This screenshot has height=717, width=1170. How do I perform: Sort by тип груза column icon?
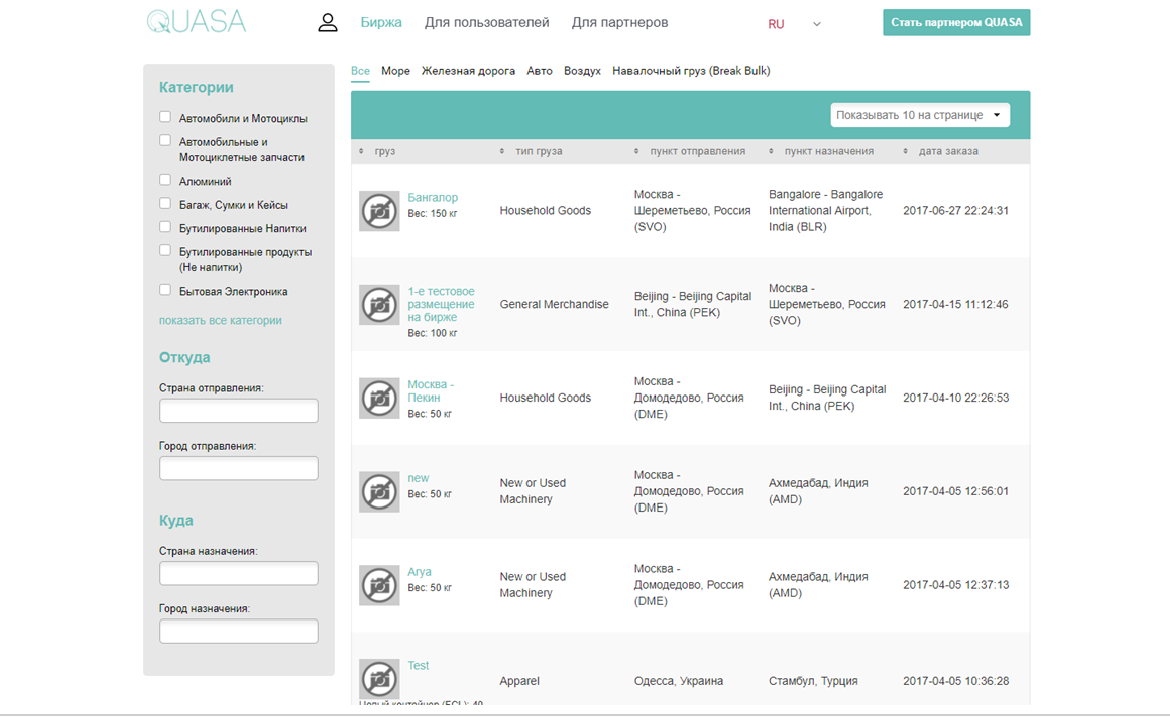pyautogui.click(x=502, y=152)
